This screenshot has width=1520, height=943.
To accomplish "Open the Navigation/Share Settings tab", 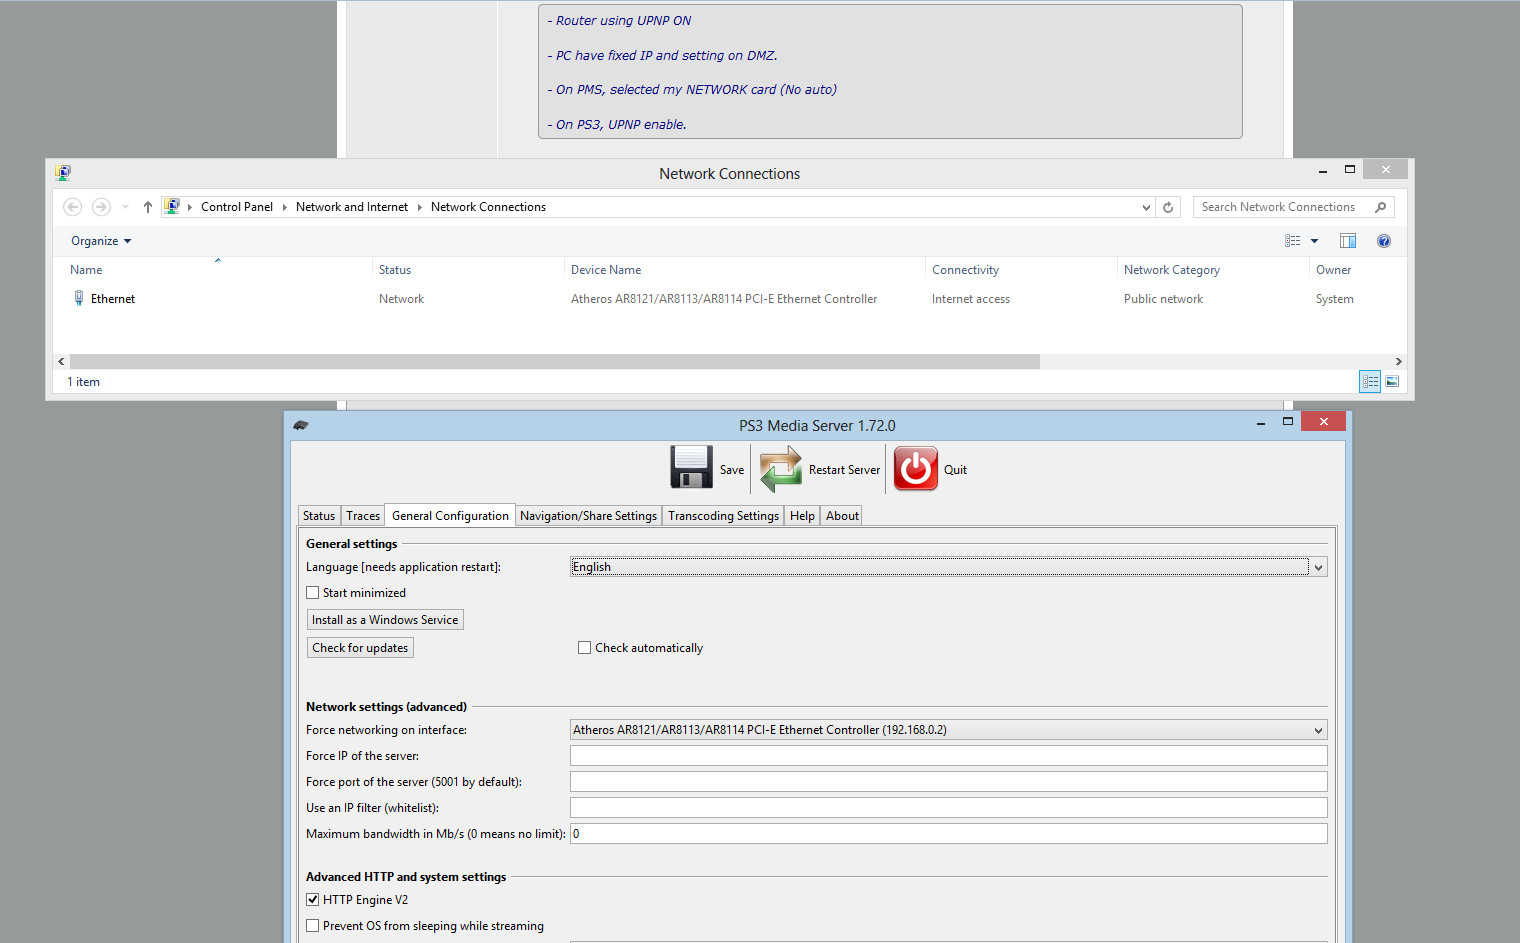I will [x=588, y=516].
